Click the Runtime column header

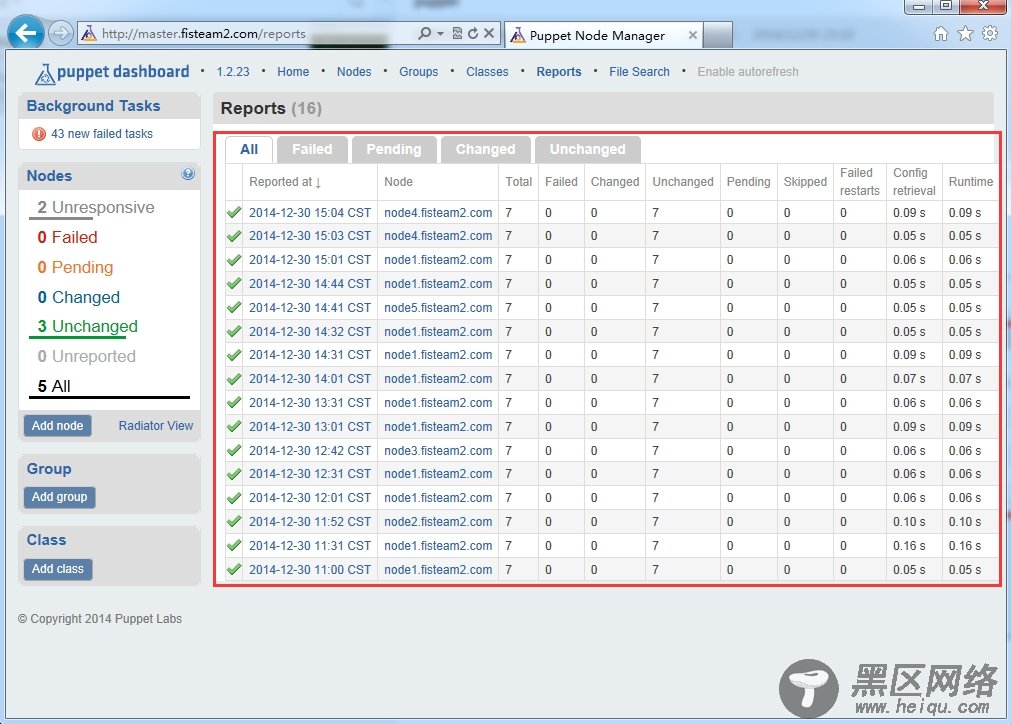coord(970,182)
